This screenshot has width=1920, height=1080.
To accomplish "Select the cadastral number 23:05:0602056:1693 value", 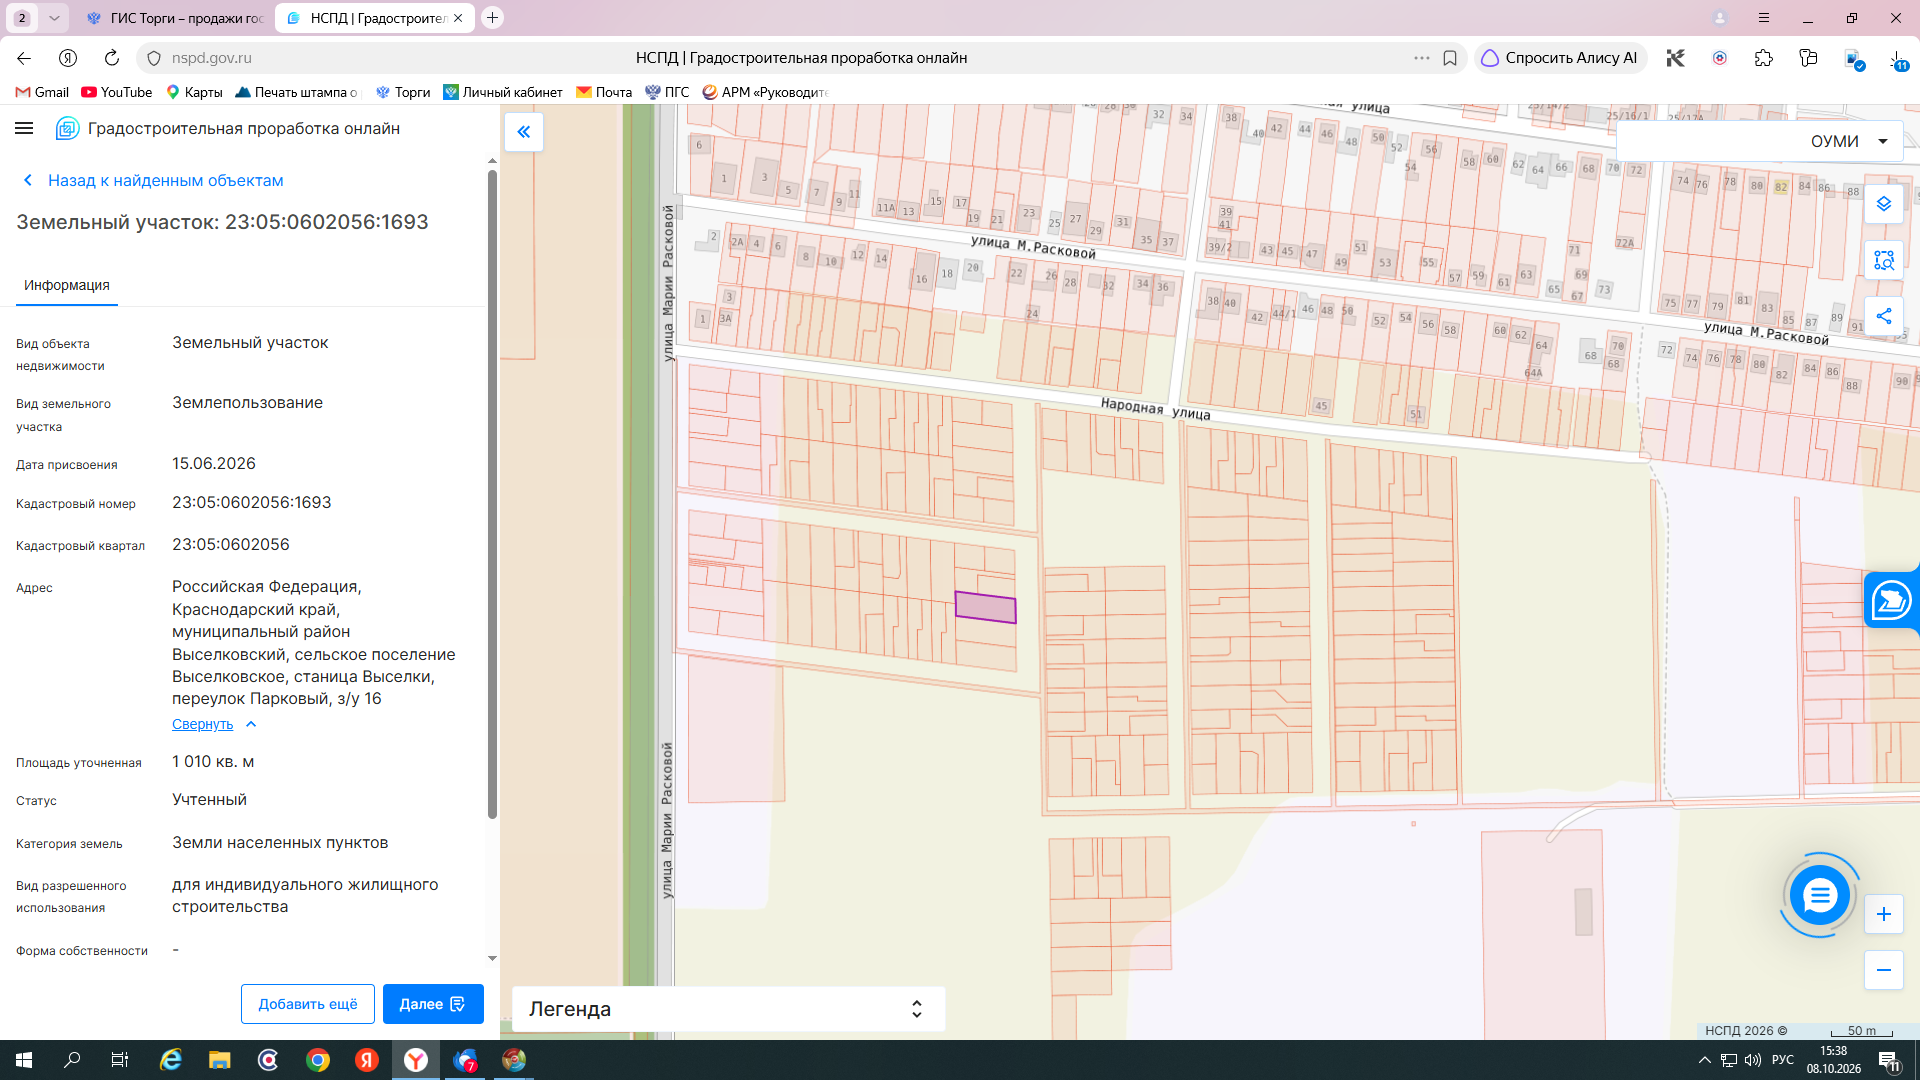I will [251, 502].
